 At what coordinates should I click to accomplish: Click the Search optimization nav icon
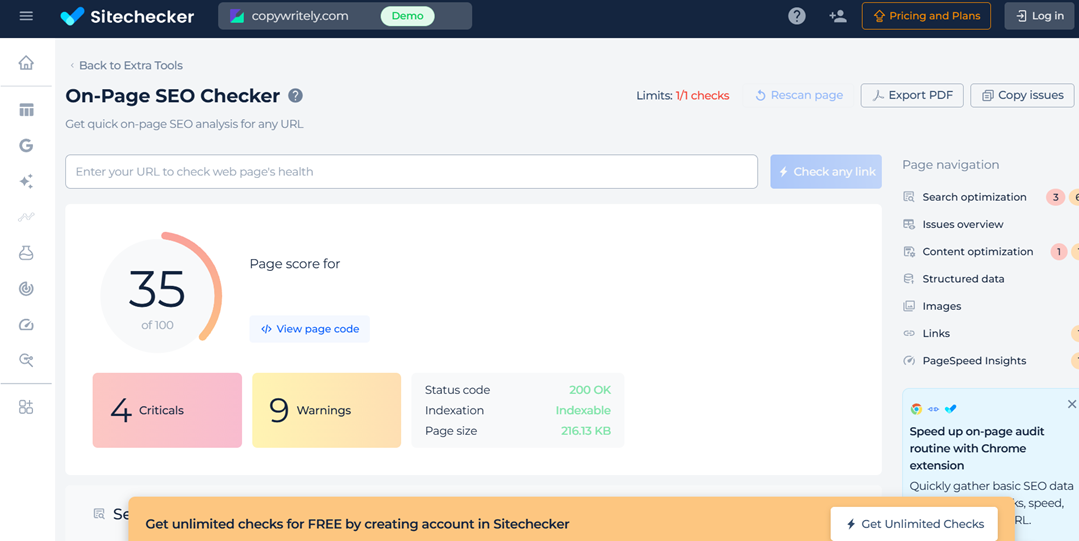pos(909,197)
